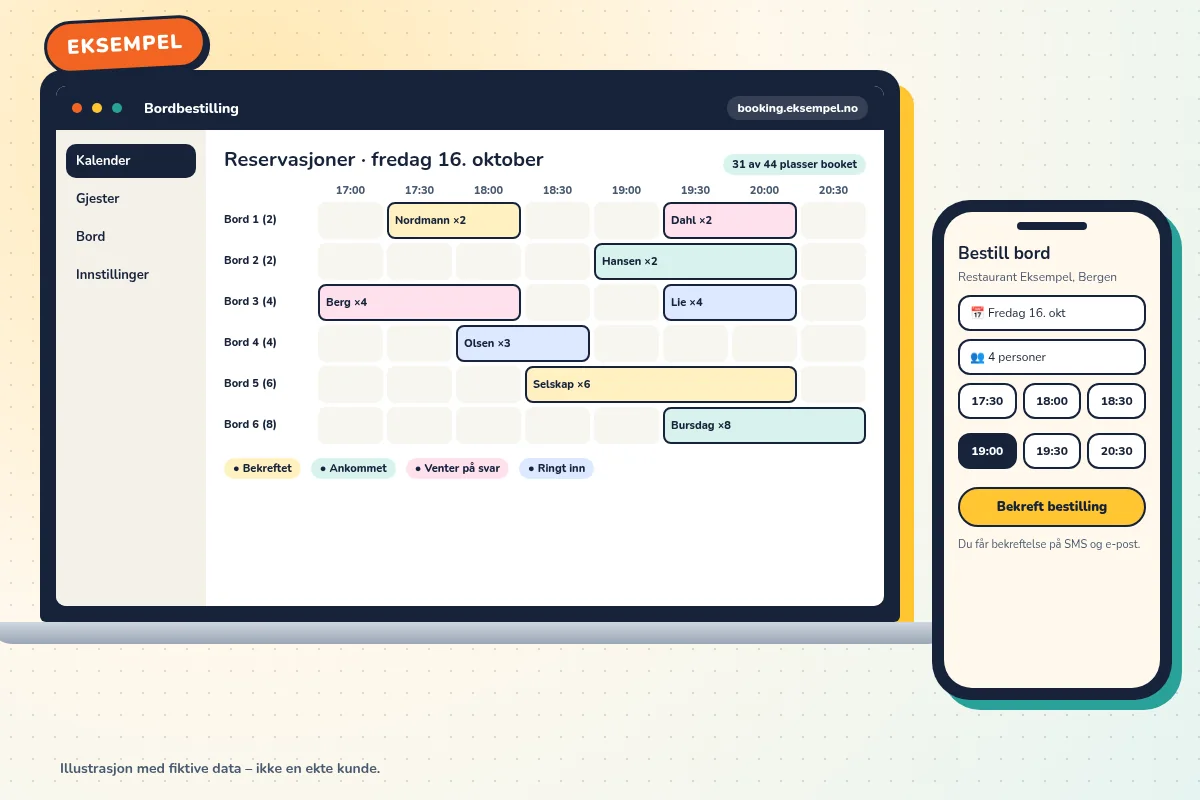Click the 17:00 column header

350,191
